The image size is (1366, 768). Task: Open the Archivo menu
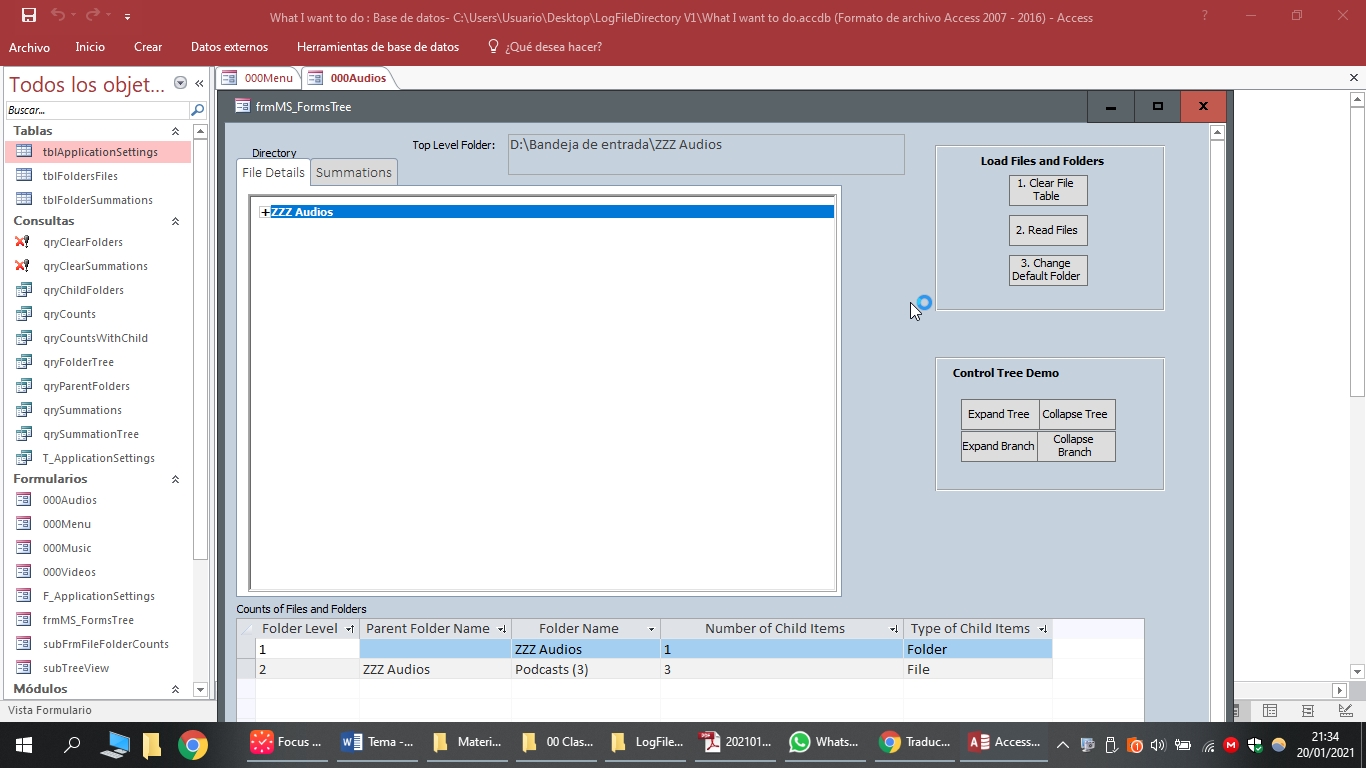(29, 47)
